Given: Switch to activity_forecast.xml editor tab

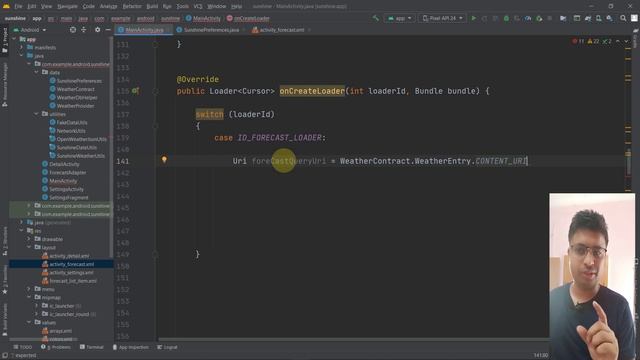Looking at the screenshot, I should pos(282,30).
